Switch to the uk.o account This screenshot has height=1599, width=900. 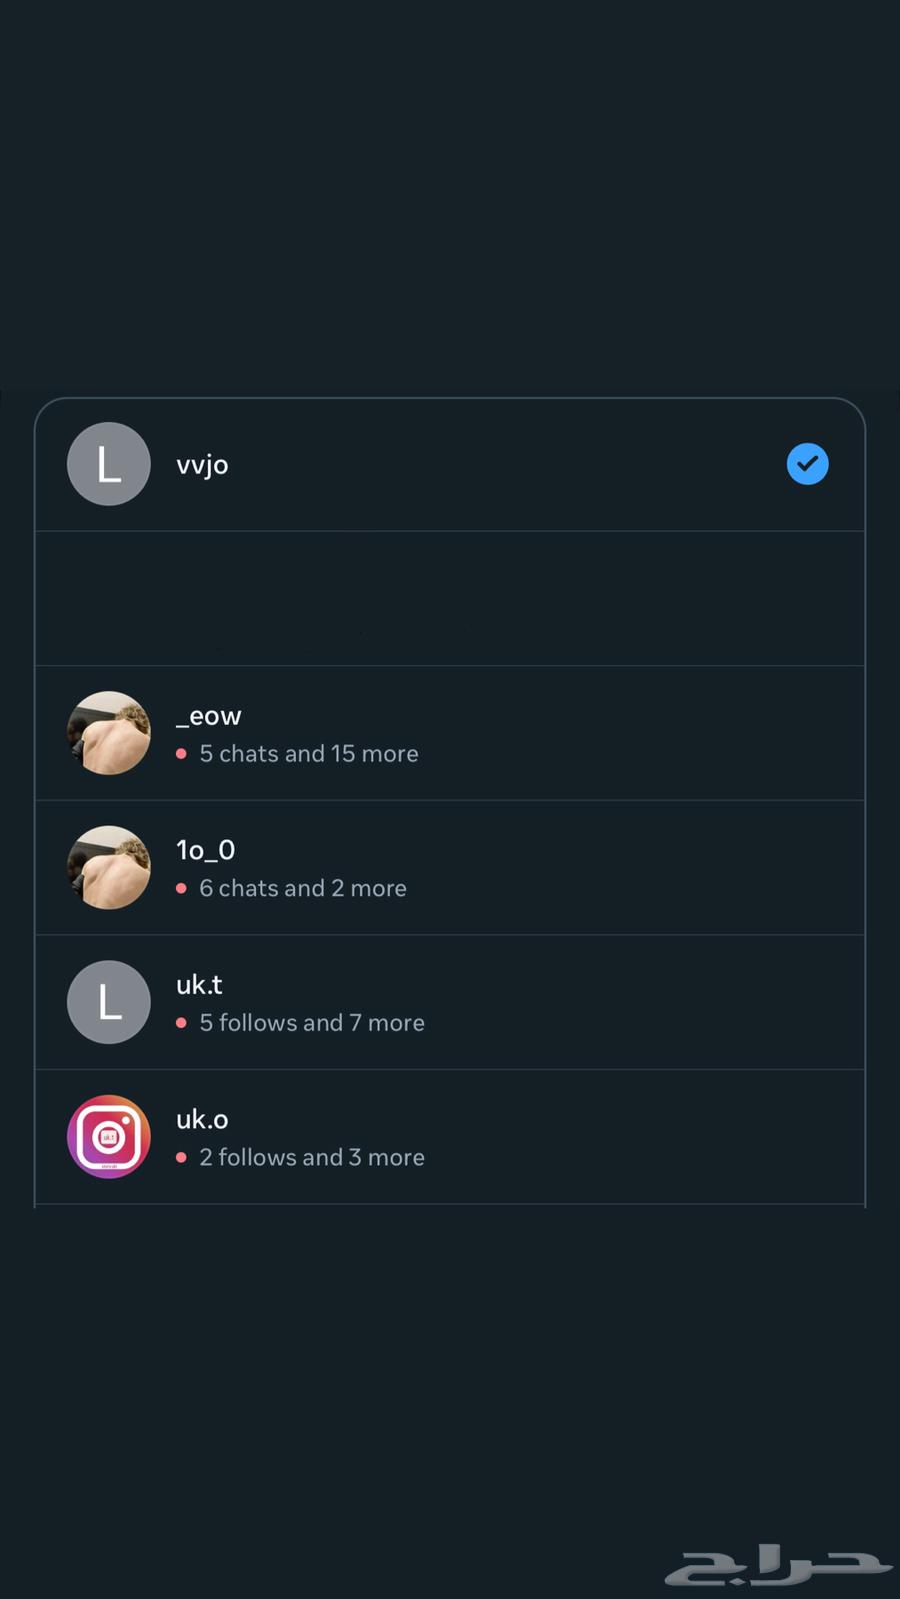click(x=202, y=1119)
